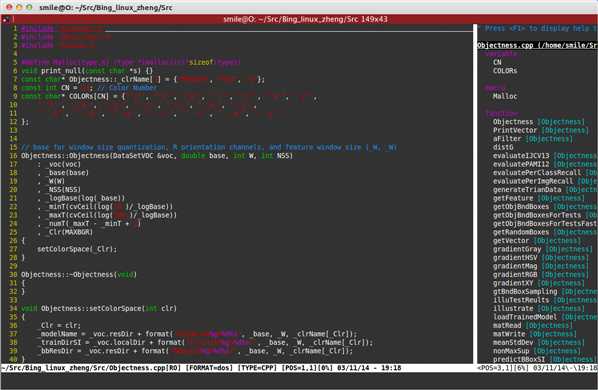Viewport: 598px width, 390px height.
Task: Jump to the CN variable tag
Action: [497, 62]
